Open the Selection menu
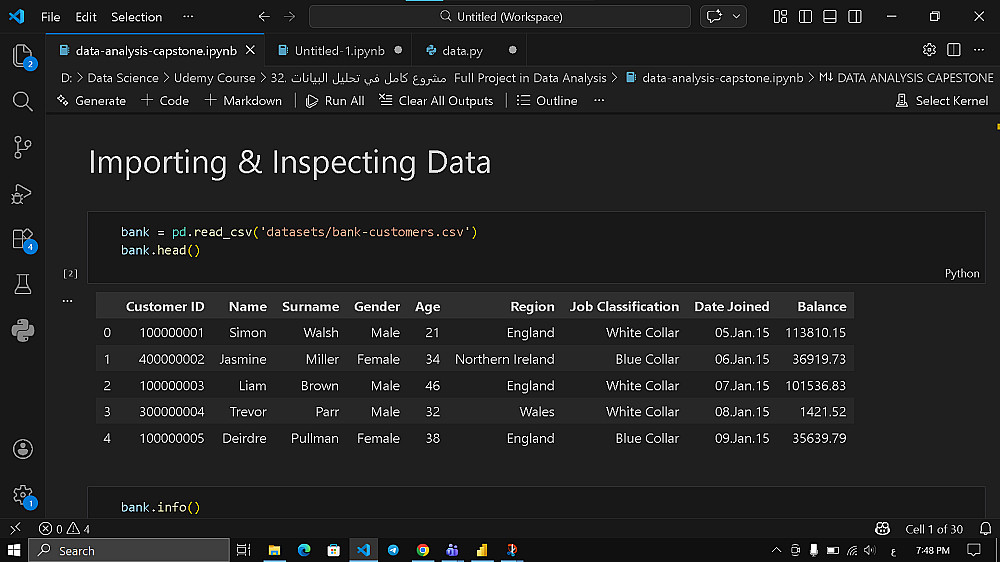The height and width of the screenshot is (562, 1000). click(x=136, y=17)
